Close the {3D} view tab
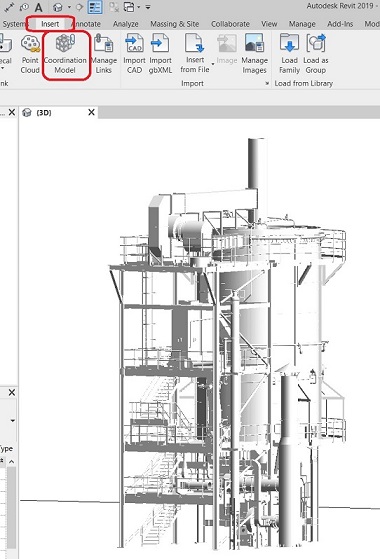The height and width of the screenshot is (559, 380). point(91,112)
